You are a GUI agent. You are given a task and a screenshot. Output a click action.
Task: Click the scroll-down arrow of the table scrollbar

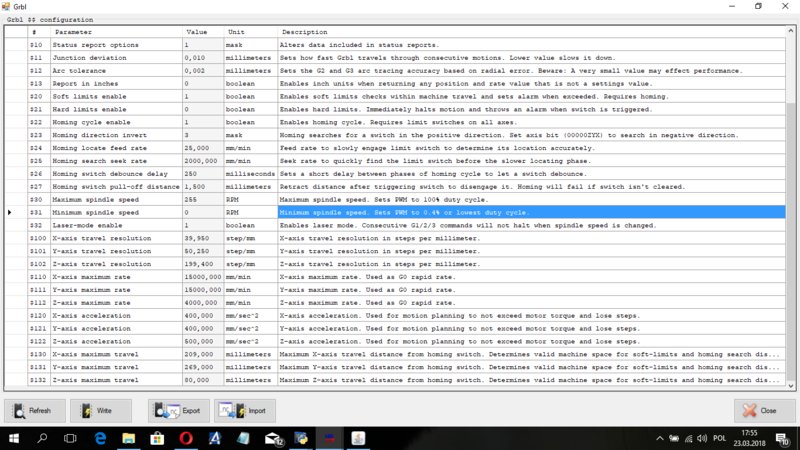click(x=790, y=386)
